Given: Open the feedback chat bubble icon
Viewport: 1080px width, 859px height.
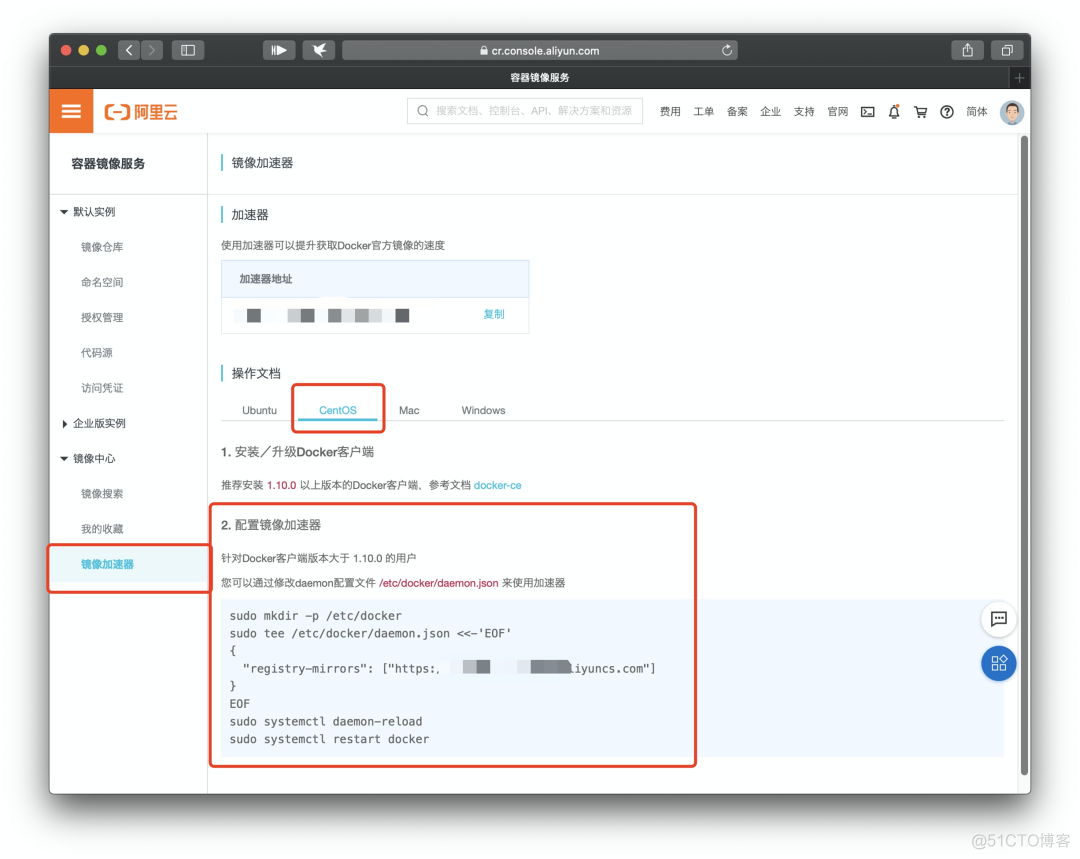Looking at the screenshot, I should (998, 619).
